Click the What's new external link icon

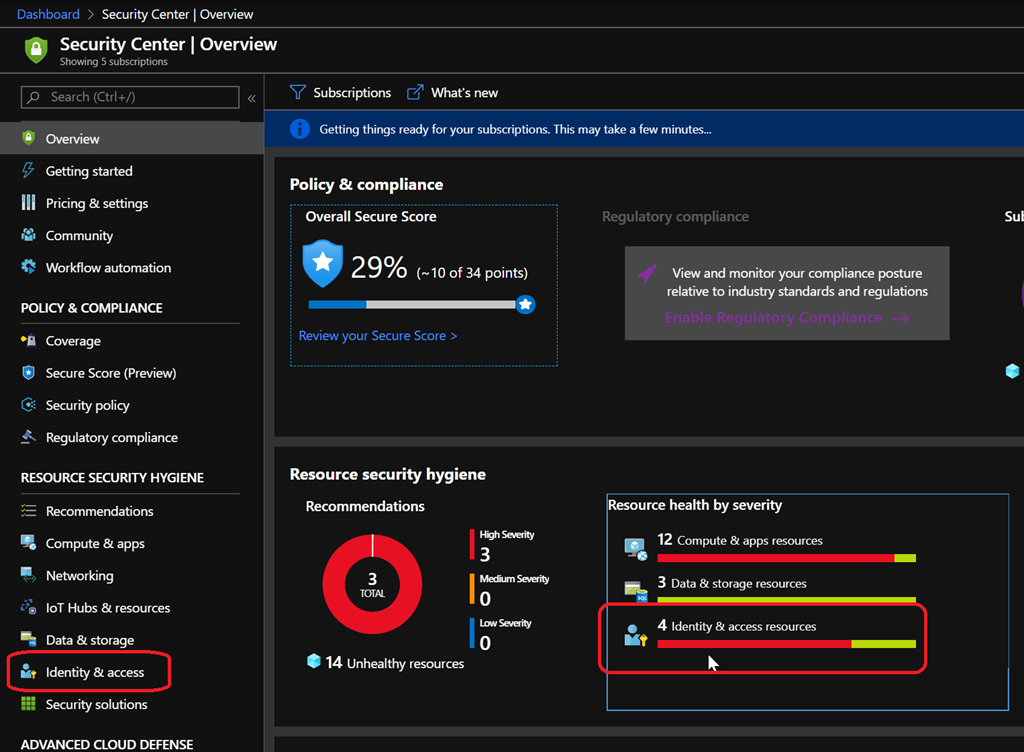pyautogui.click(x=415, y=92)
